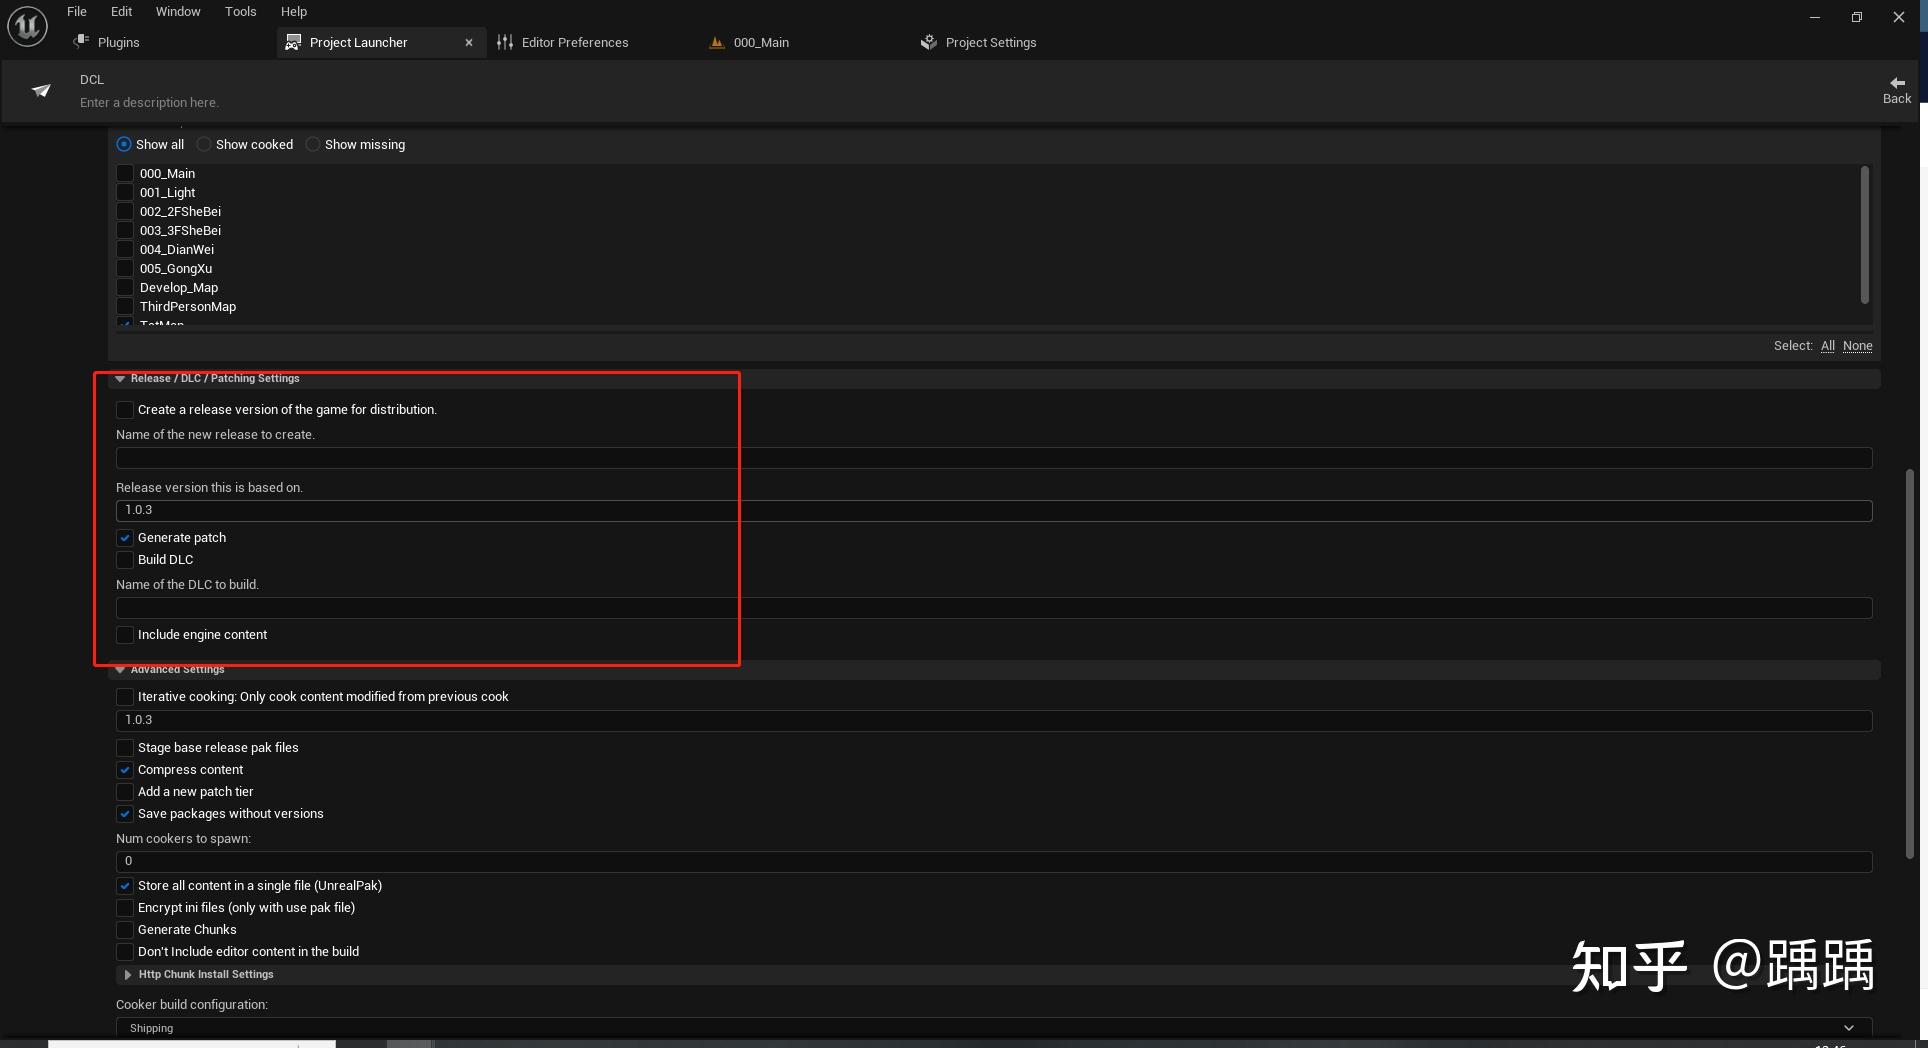Enable Create a release version for distribution

(x=124, y=409)
